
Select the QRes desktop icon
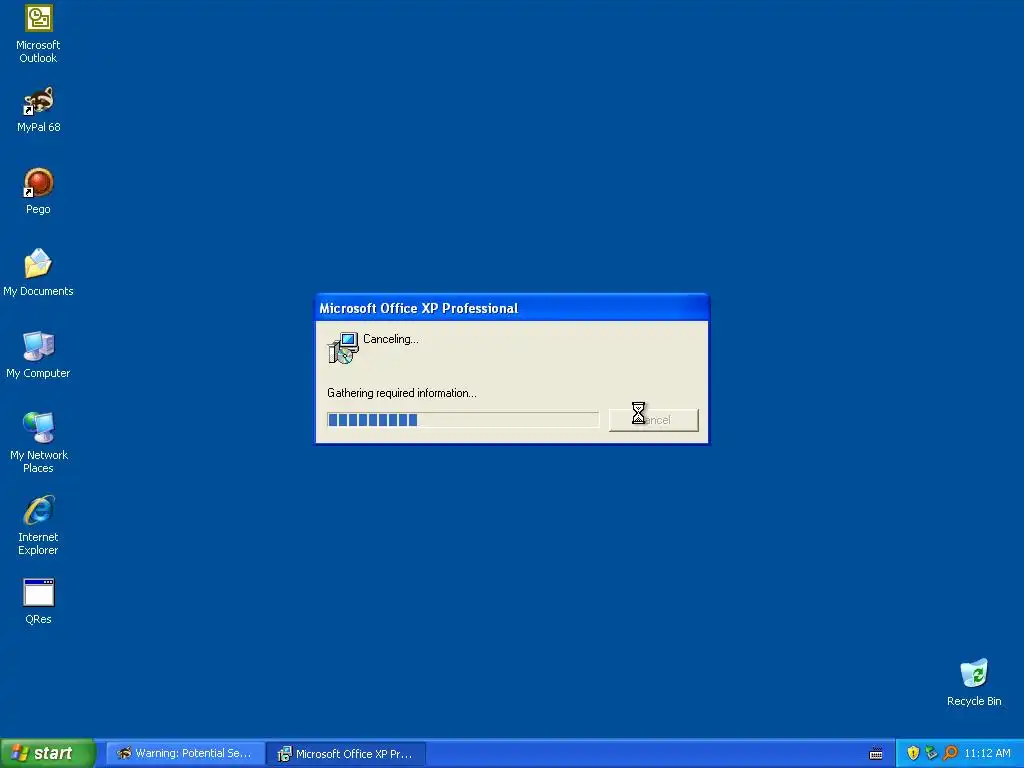coord(39,601)
